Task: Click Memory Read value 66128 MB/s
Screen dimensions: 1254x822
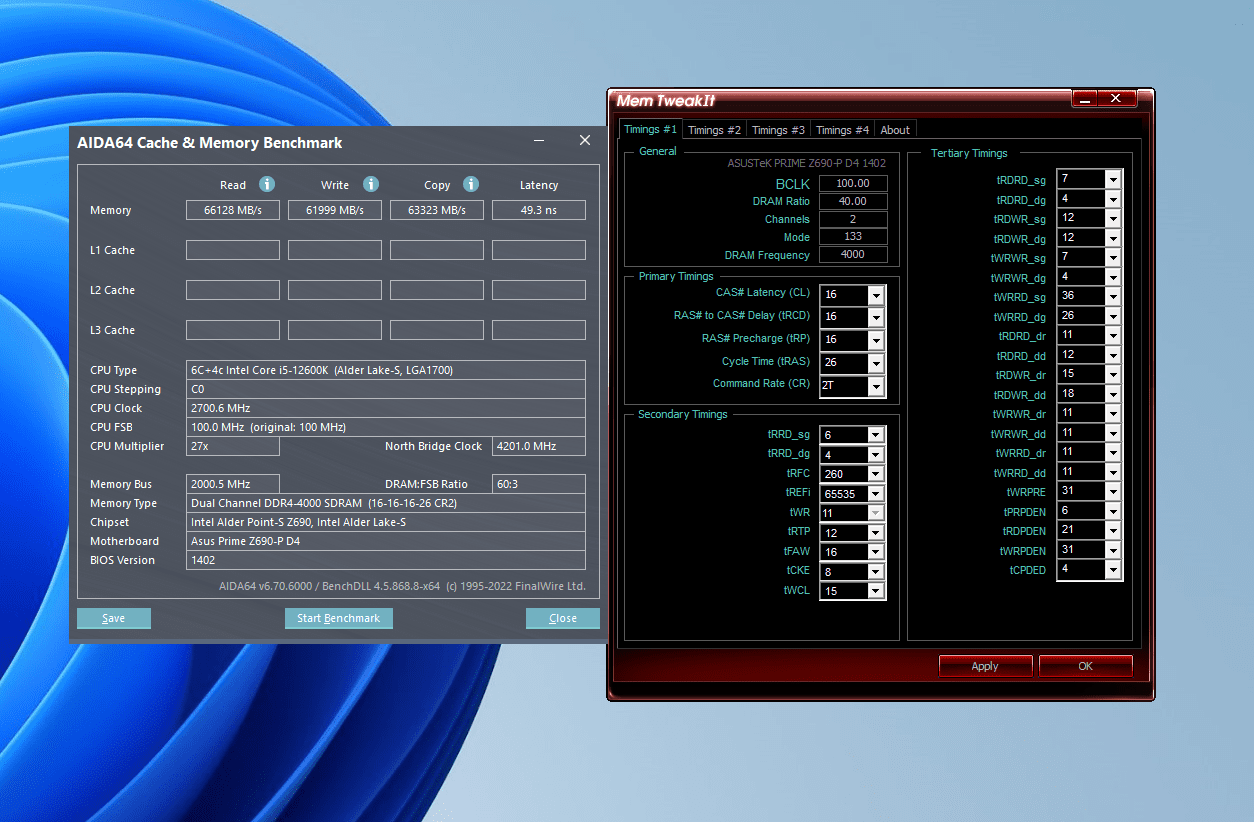Action: [233, 210]
